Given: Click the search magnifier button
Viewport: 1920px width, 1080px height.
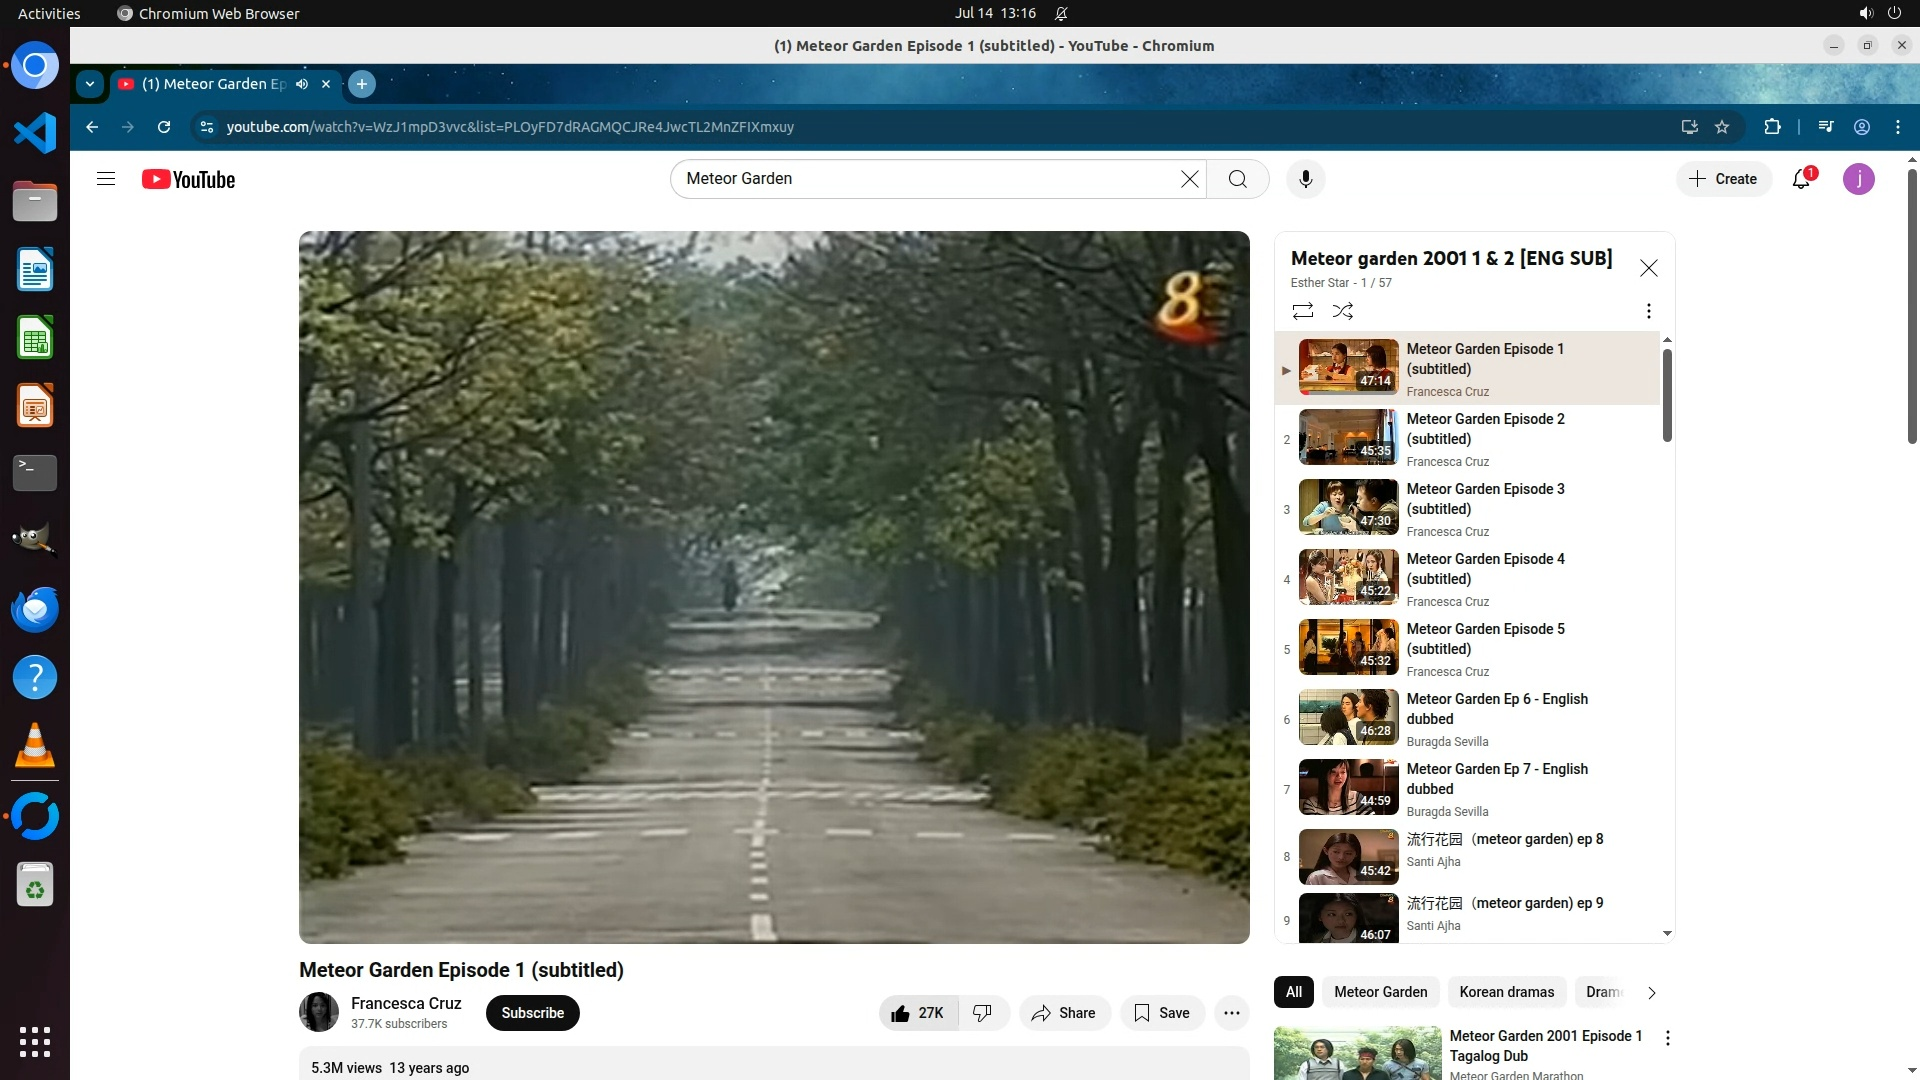Looking at the screenshot, I should (1237, 179).
